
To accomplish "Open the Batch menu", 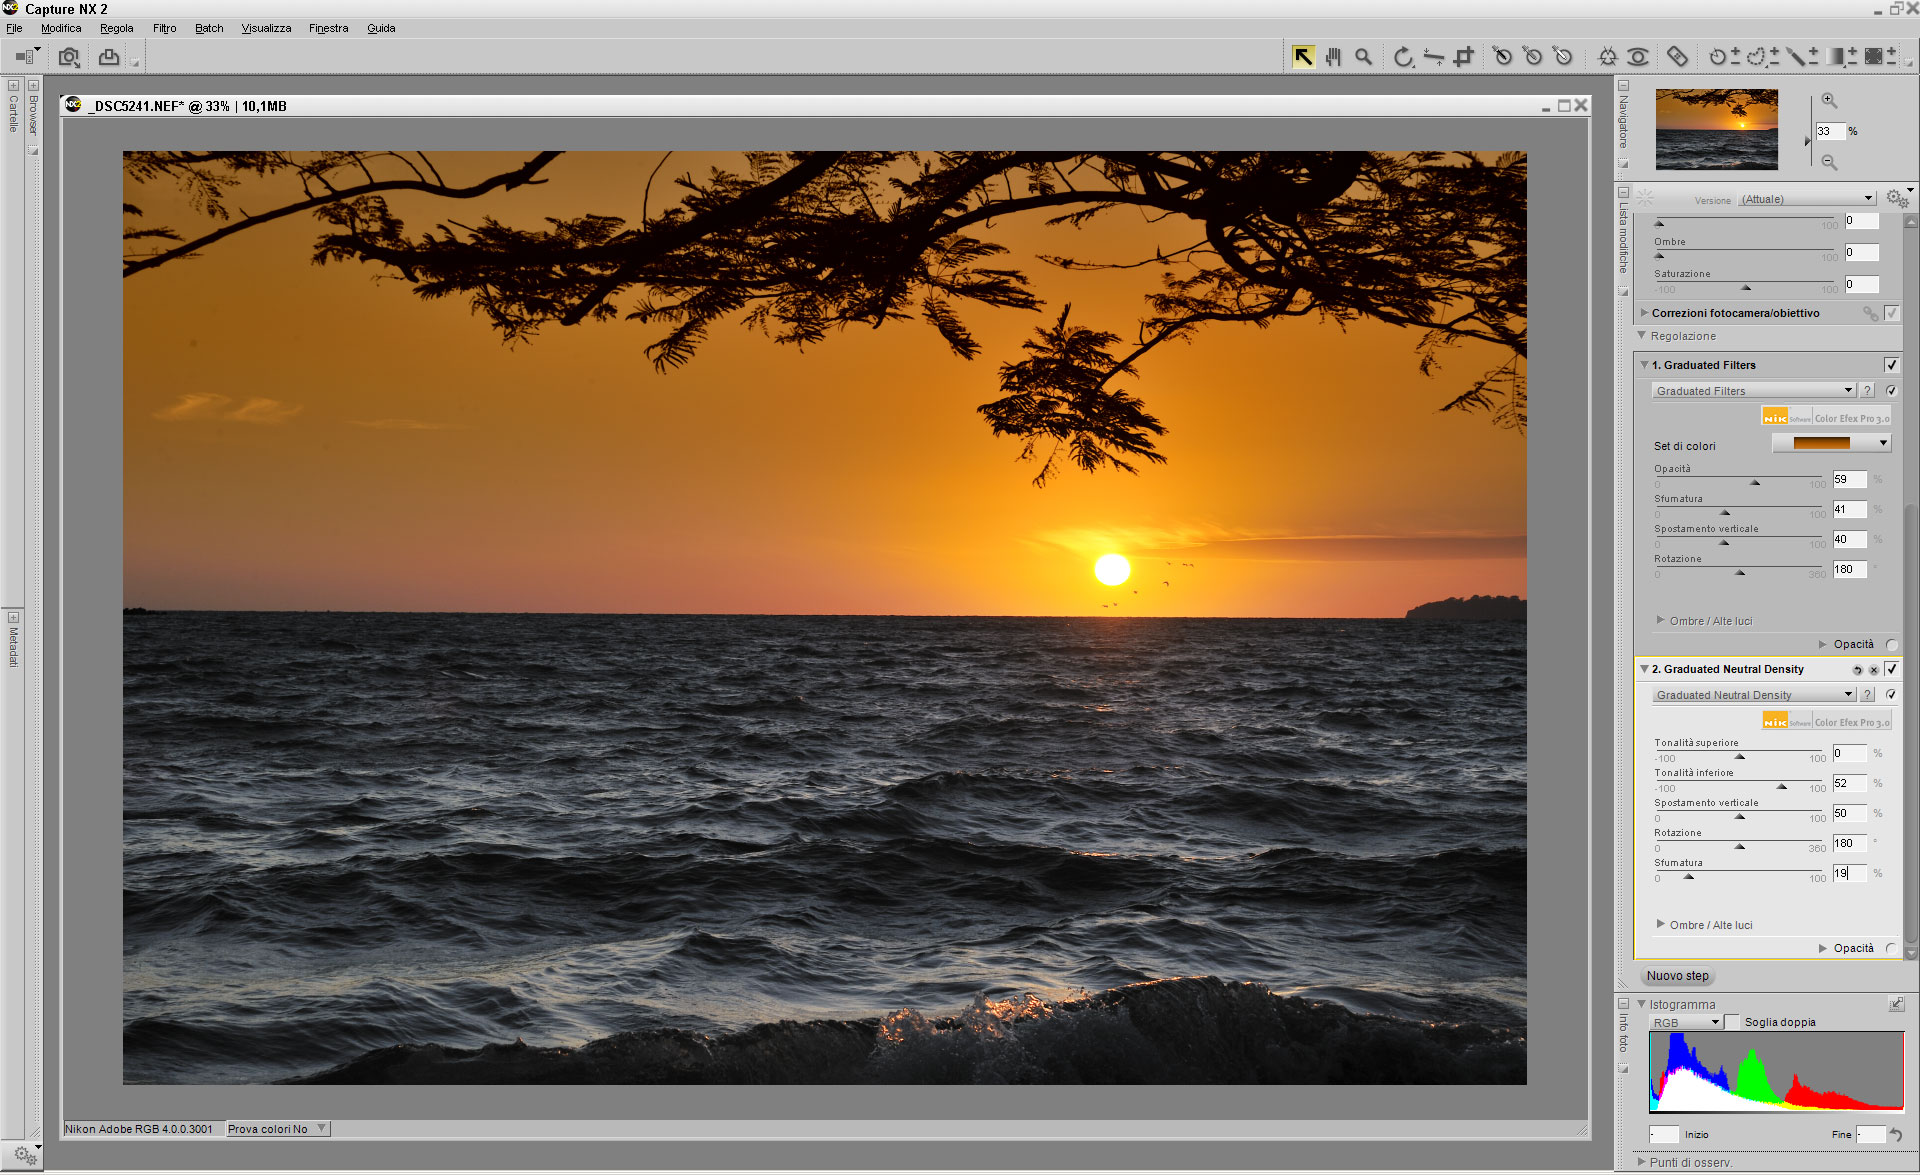I will click(209, 28).
